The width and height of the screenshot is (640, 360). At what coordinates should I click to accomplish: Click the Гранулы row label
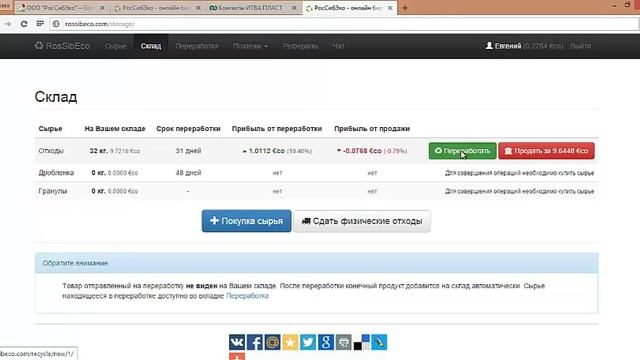pyautogui.click(x=53, y=191)
